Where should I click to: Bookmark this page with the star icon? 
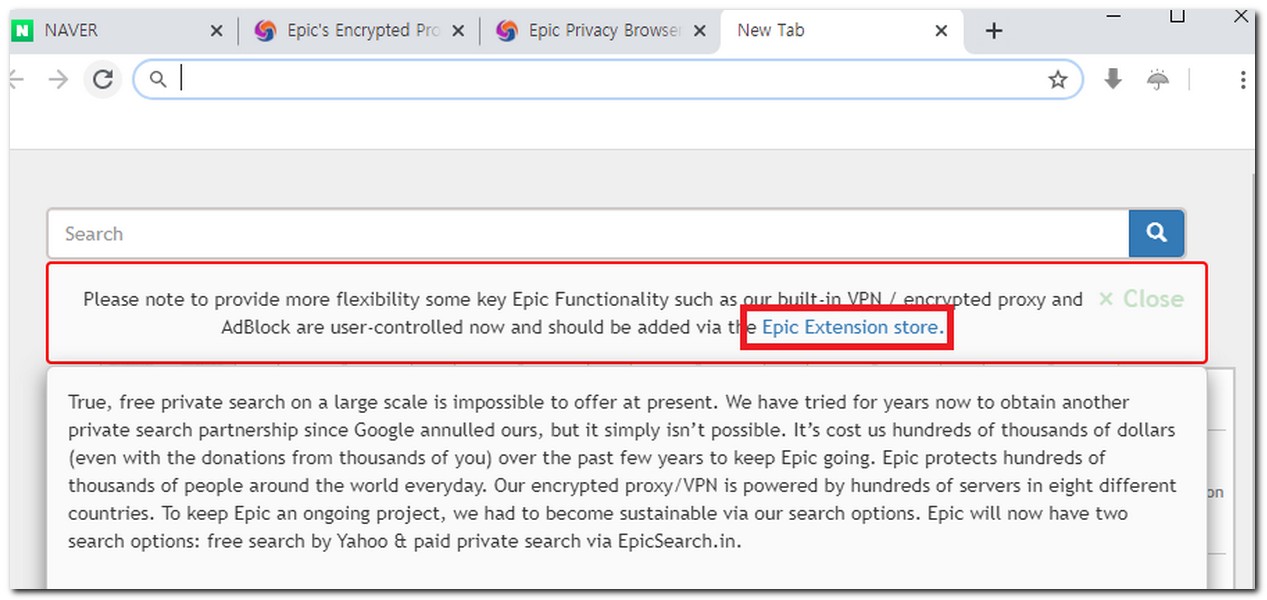tap(1057, 79)
